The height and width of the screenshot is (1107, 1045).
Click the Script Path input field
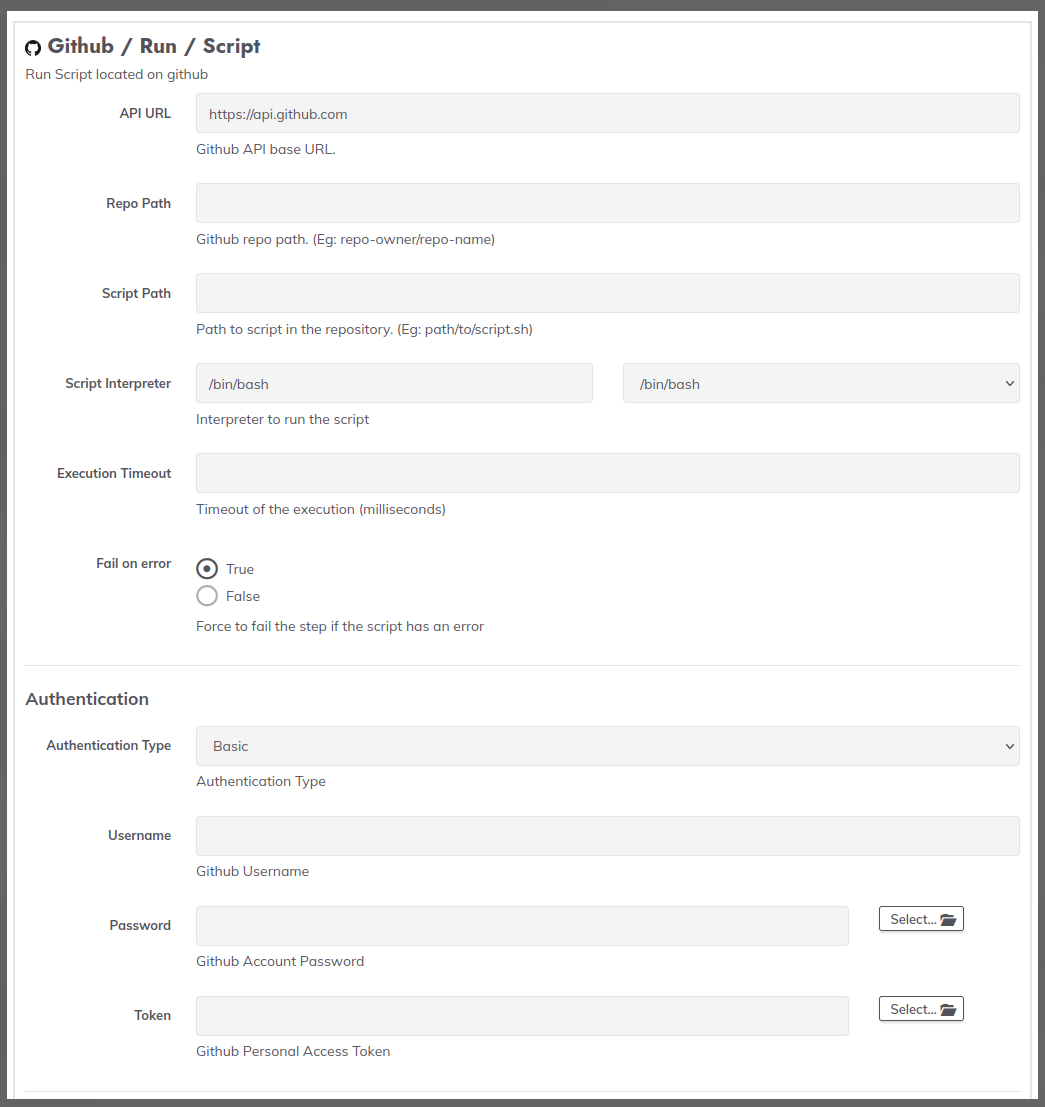608,293
